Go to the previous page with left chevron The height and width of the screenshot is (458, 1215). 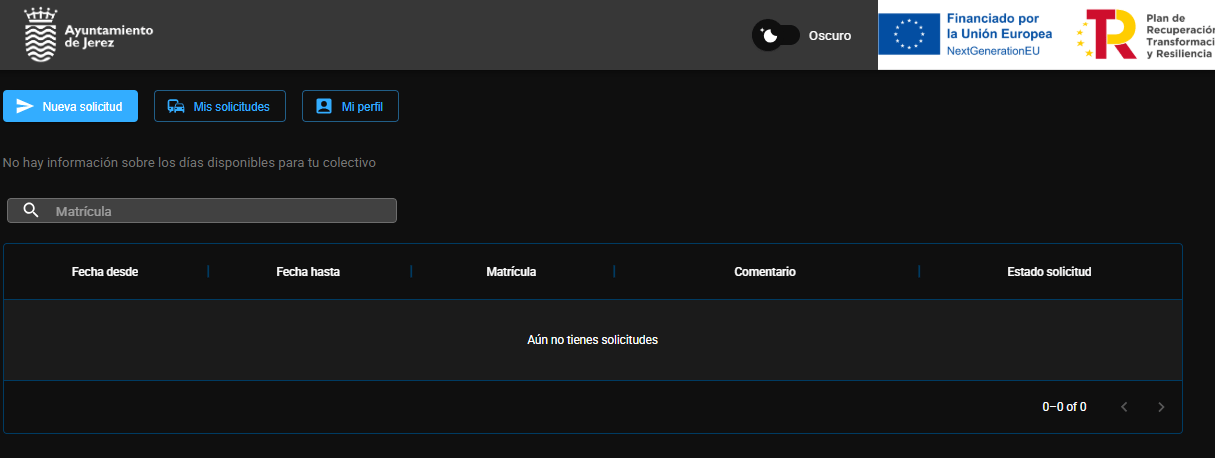(x=1124, y=407)
